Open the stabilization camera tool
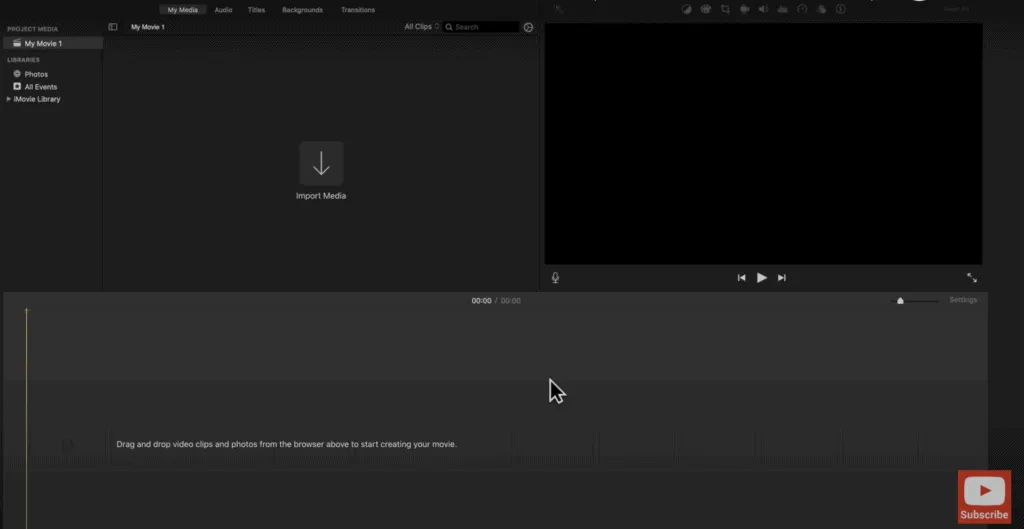 744,9
